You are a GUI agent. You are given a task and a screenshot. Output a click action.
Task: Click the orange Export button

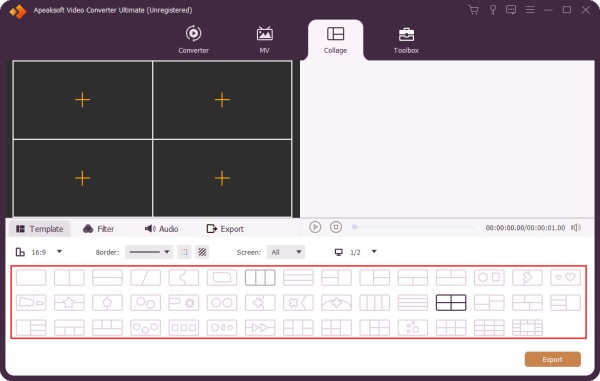pos(553,360)
